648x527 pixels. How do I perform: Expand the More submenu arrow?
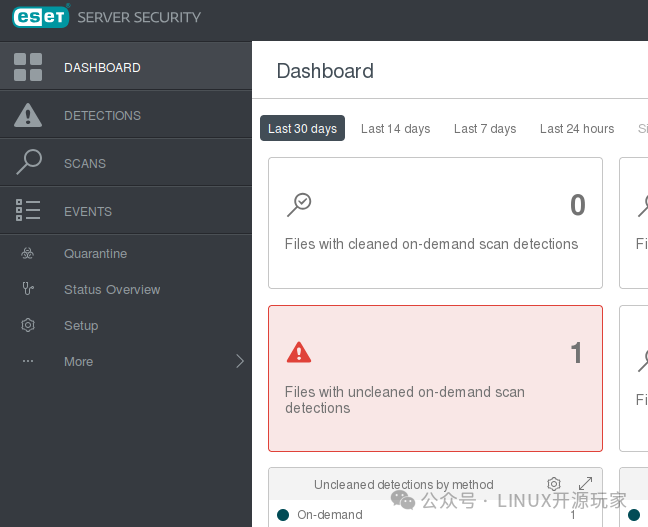tap(239, 362)
